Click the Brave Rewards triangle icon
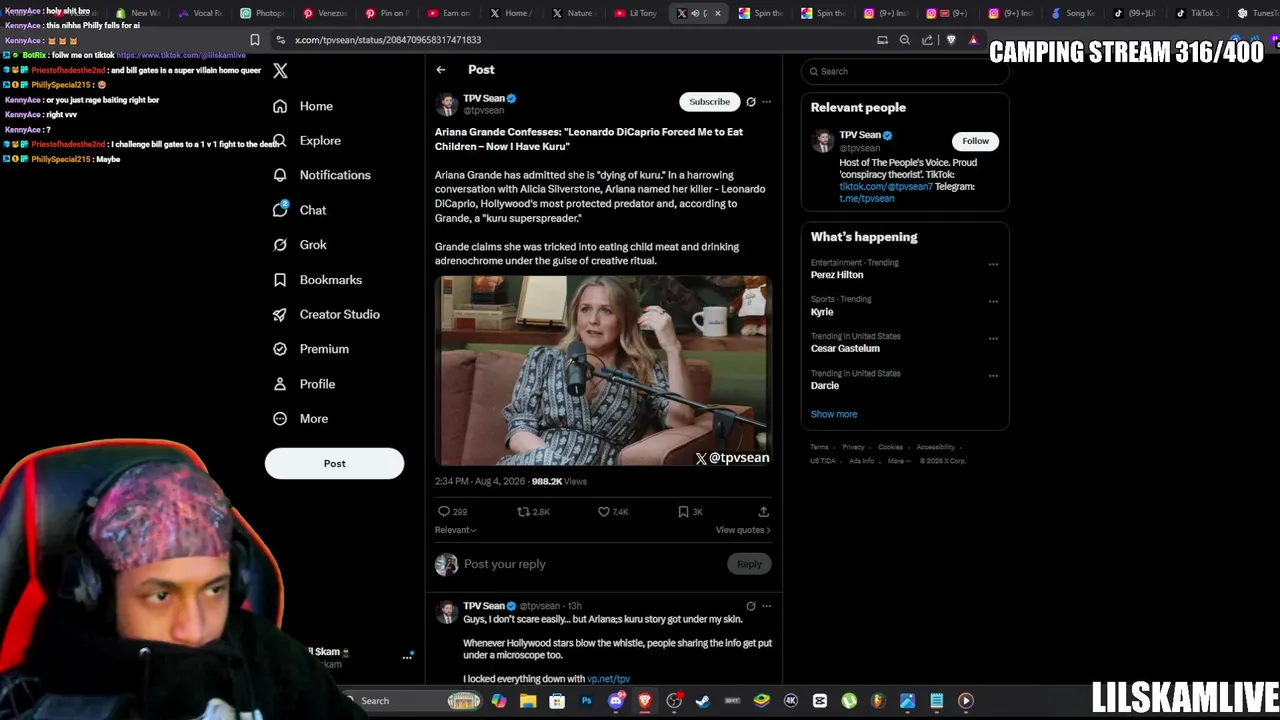Viewport: 1280px width, 720px height. pyautogui.click(x=973, y=40)
